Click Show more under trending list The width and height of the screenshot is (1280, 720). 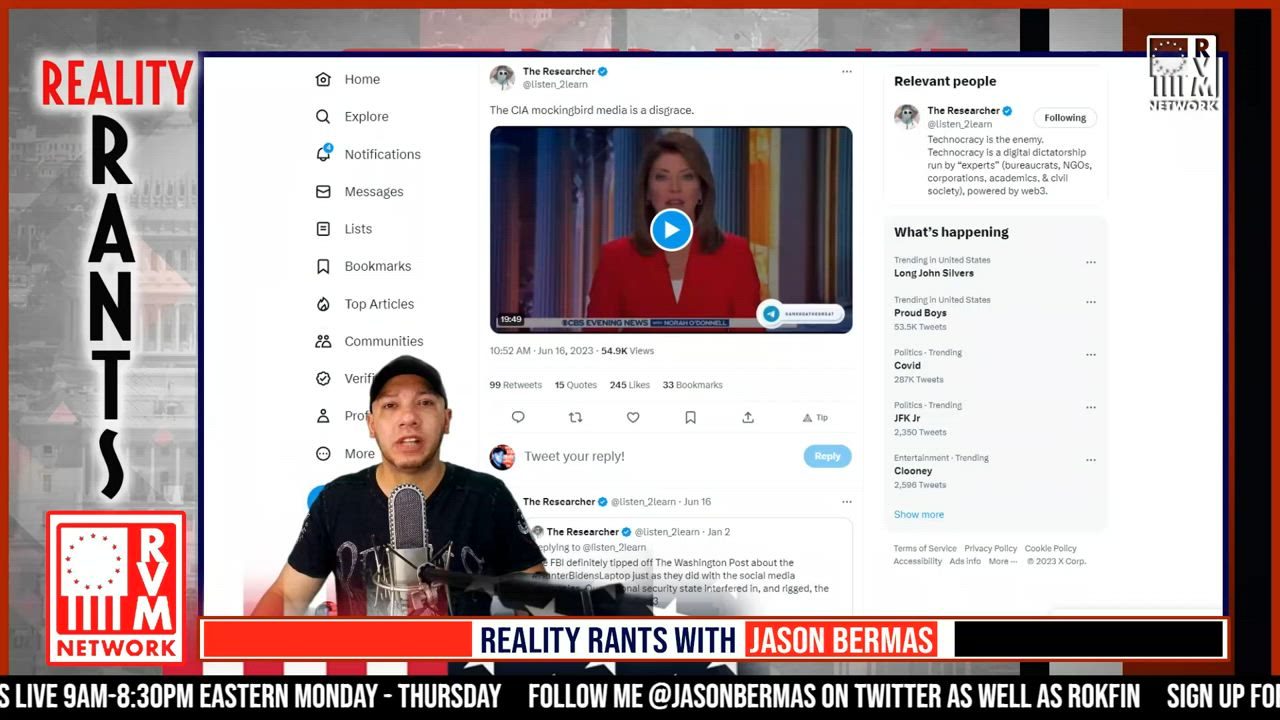coord(919,514)
